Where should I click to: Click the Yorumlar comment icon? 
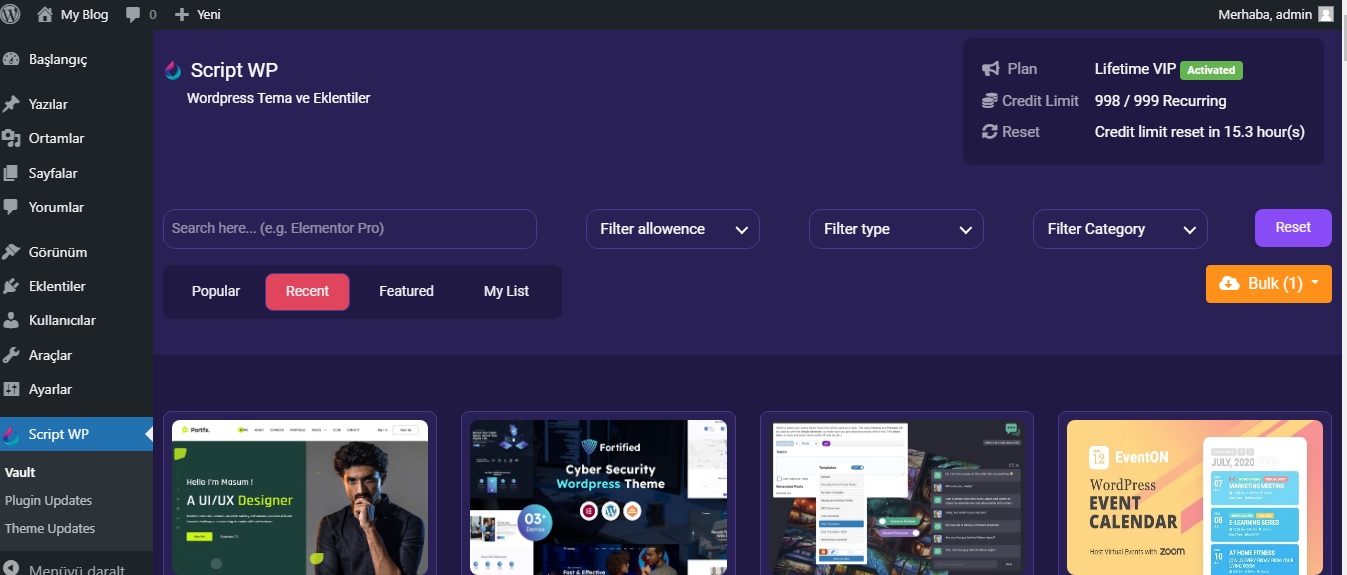12,207
